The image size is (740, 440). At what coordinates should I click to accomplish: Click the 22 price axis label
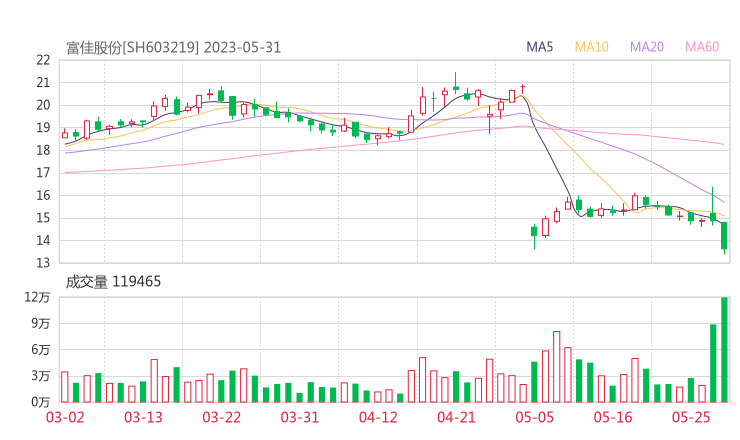(43, 60)
